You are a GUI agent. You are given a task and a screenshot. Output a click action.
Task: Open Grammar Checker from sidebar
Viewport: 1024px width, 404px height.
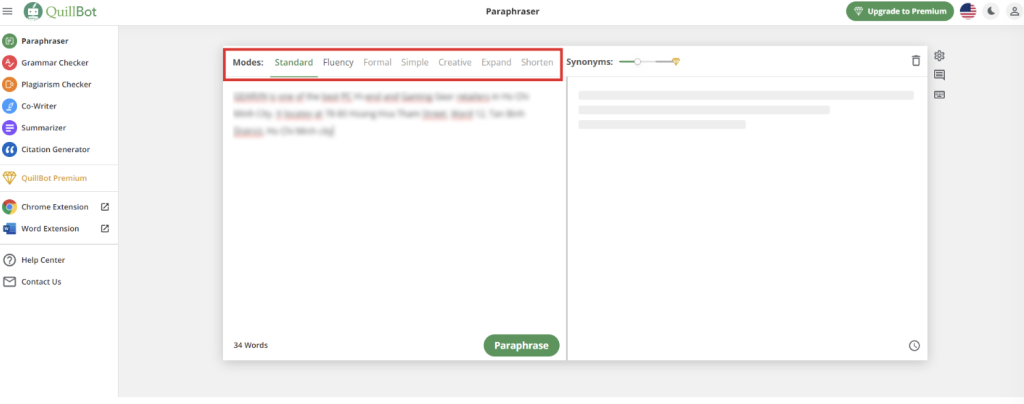[55, 63]
